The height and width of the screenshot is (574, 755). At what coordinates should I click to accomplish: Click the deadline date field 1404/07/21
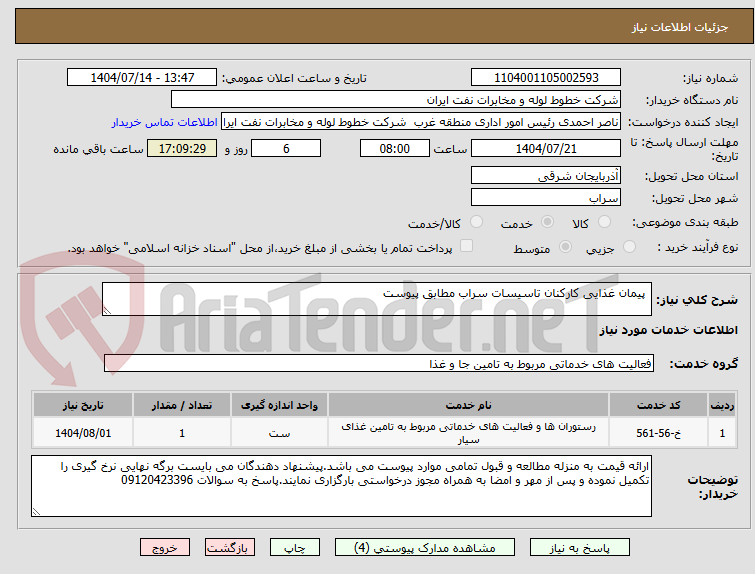[546, 148]
